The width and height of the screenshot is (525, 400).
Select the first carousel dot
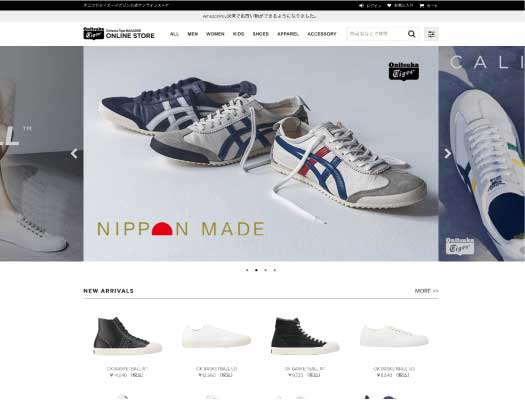(247, 270)
